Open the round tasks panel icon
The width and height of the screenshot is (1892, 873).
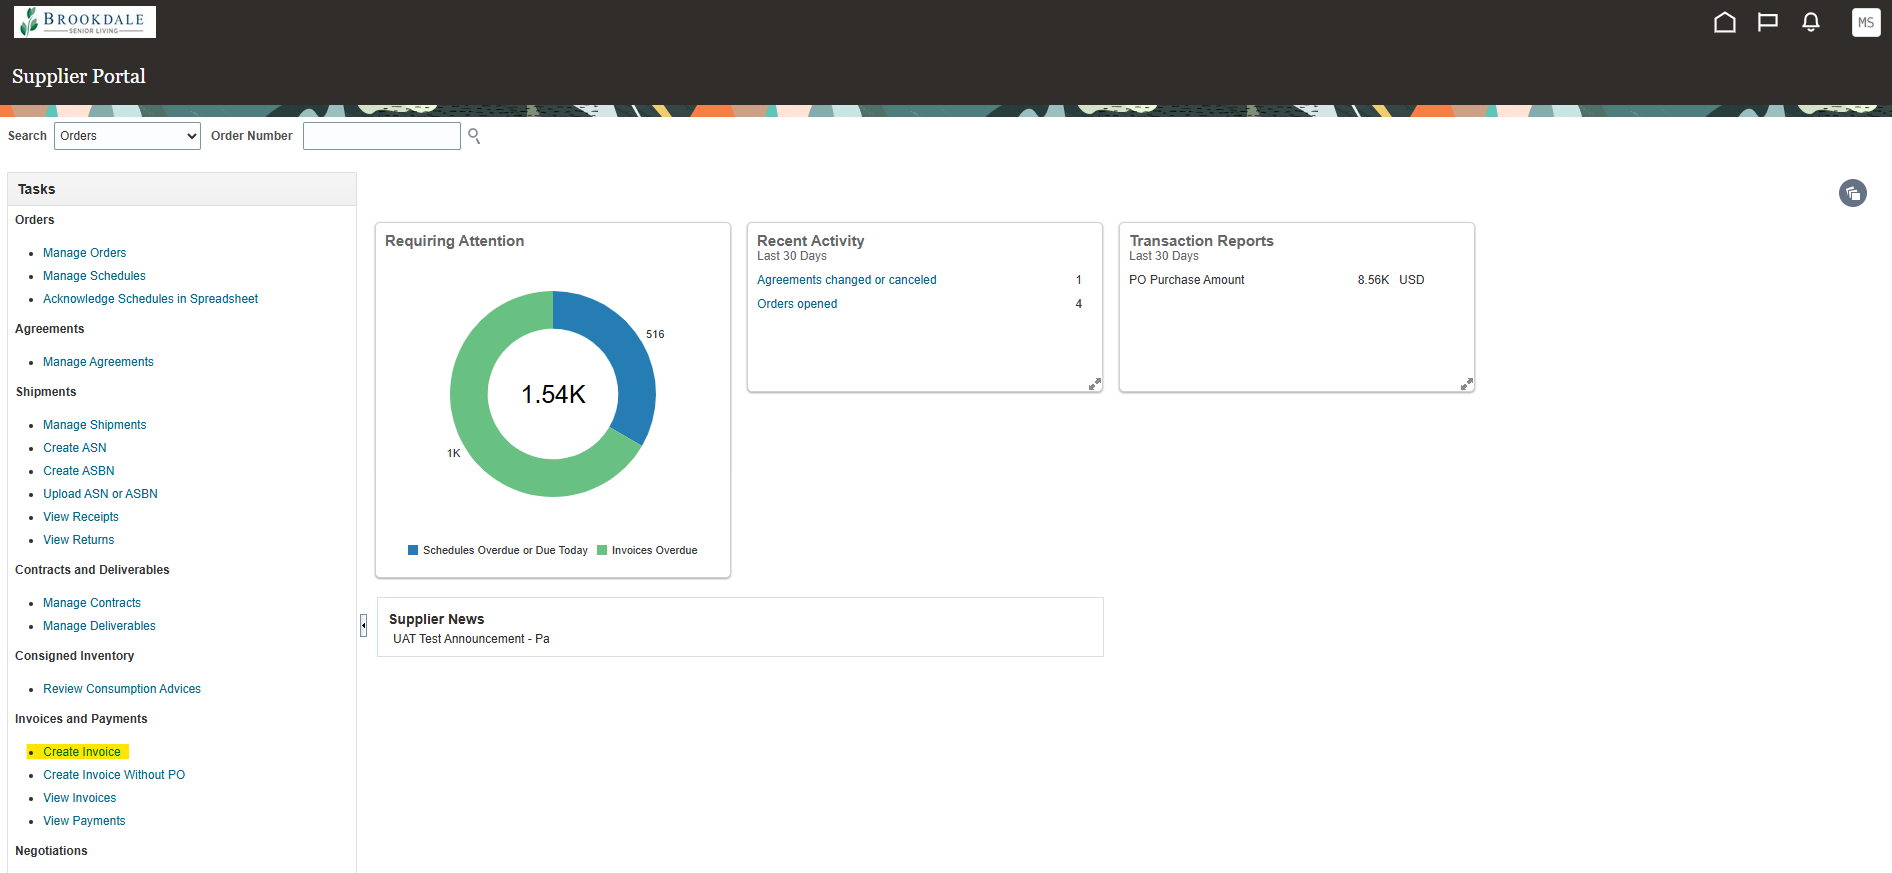pyautogui.click(x=1852, y=193)
